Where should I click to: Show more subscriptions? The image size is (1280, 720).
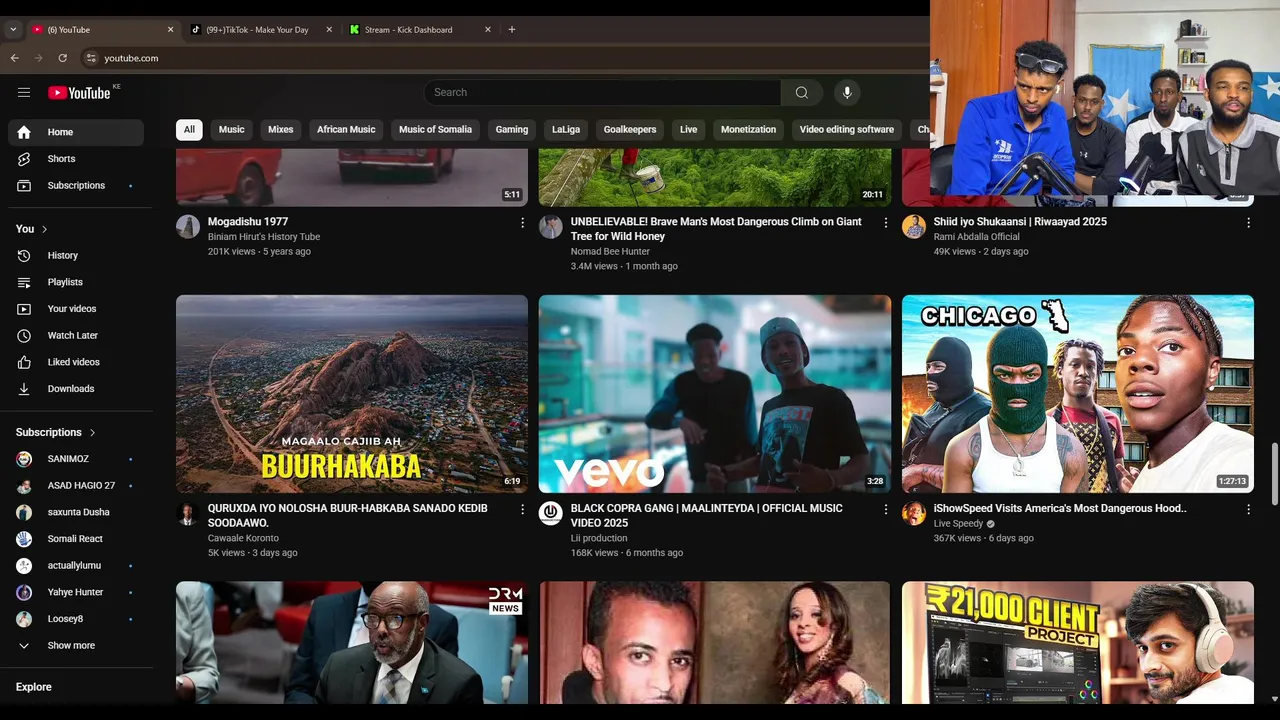point(76,646)
